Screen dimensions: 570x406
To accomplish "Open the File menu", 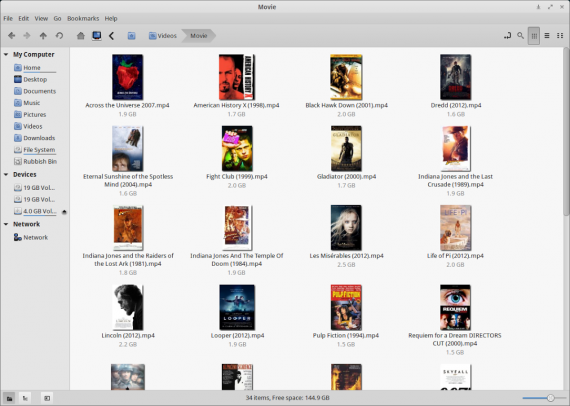I will coord(8,19).
